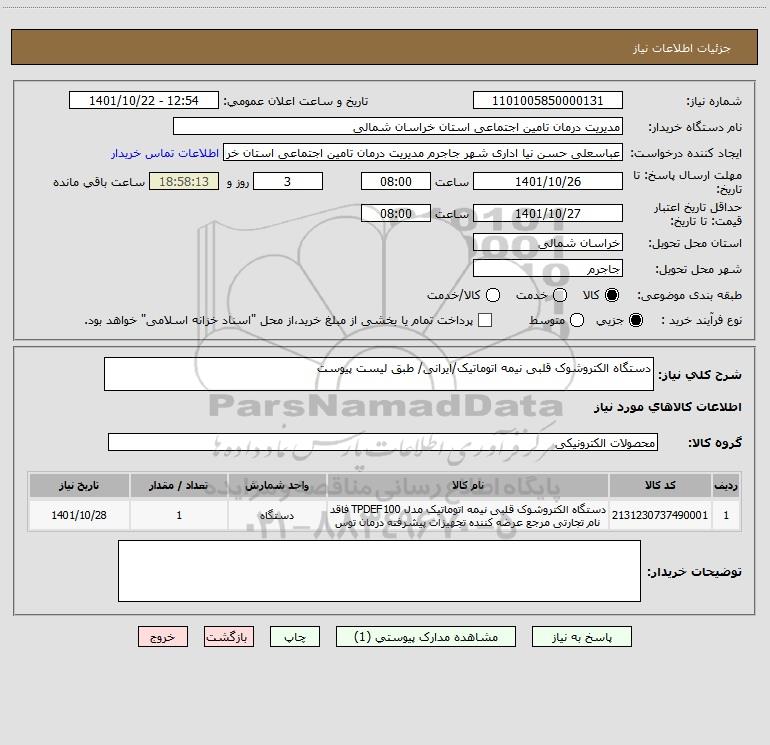770x745 pixels.
Task: Click the ردیف column header
Action: click(x=725, y=485)
